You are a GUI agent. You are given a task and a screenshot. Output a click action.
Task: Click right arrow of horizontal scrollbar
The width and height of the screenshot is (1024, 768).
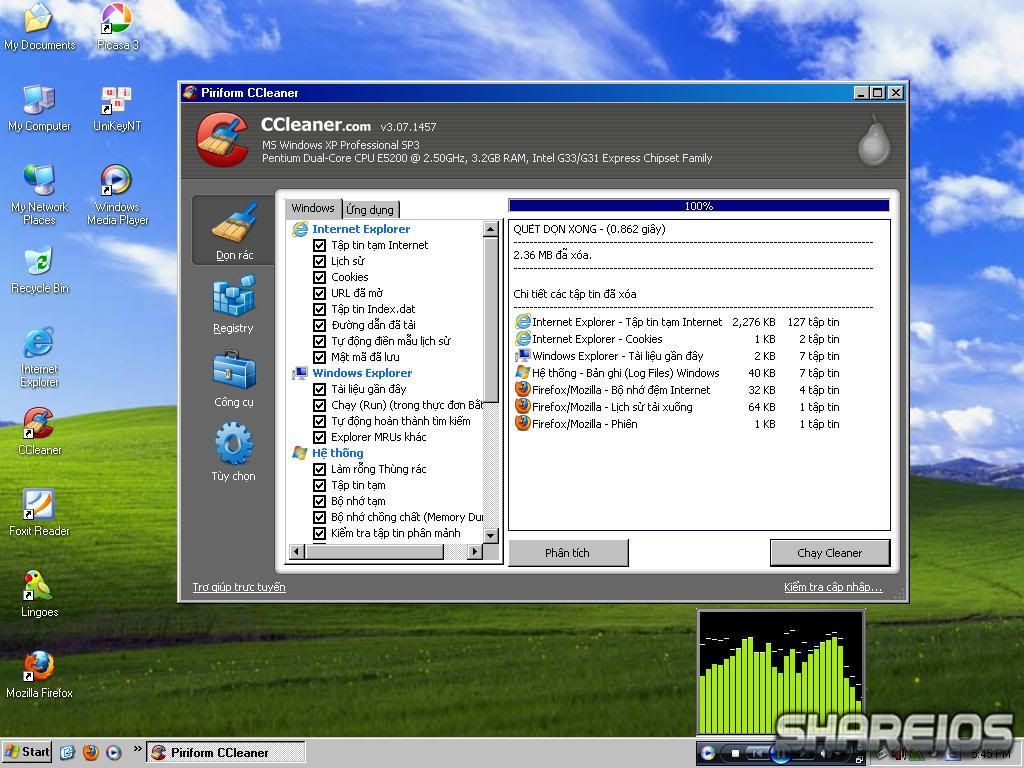[x=475, y=552]
